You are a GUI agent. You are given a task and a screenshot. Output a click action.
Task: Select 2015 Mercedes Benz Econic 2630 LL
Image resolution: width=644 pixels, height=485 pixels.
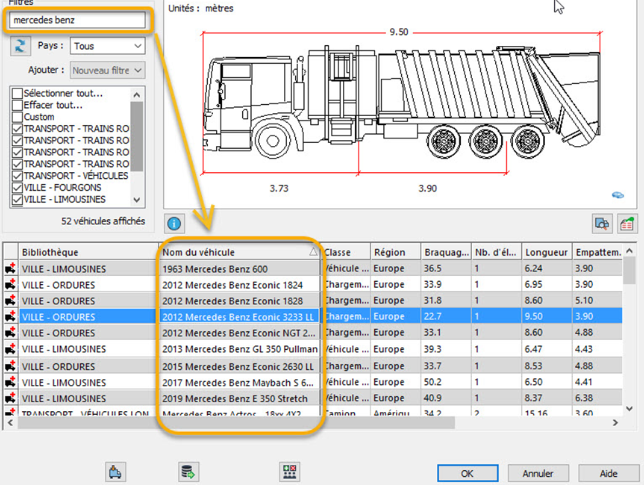click(x=313, y=366)
